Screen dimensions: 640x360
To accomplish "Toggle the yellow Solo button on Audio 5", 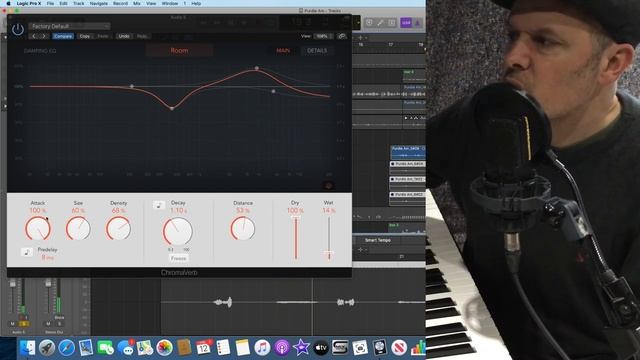I will point(24,324).
